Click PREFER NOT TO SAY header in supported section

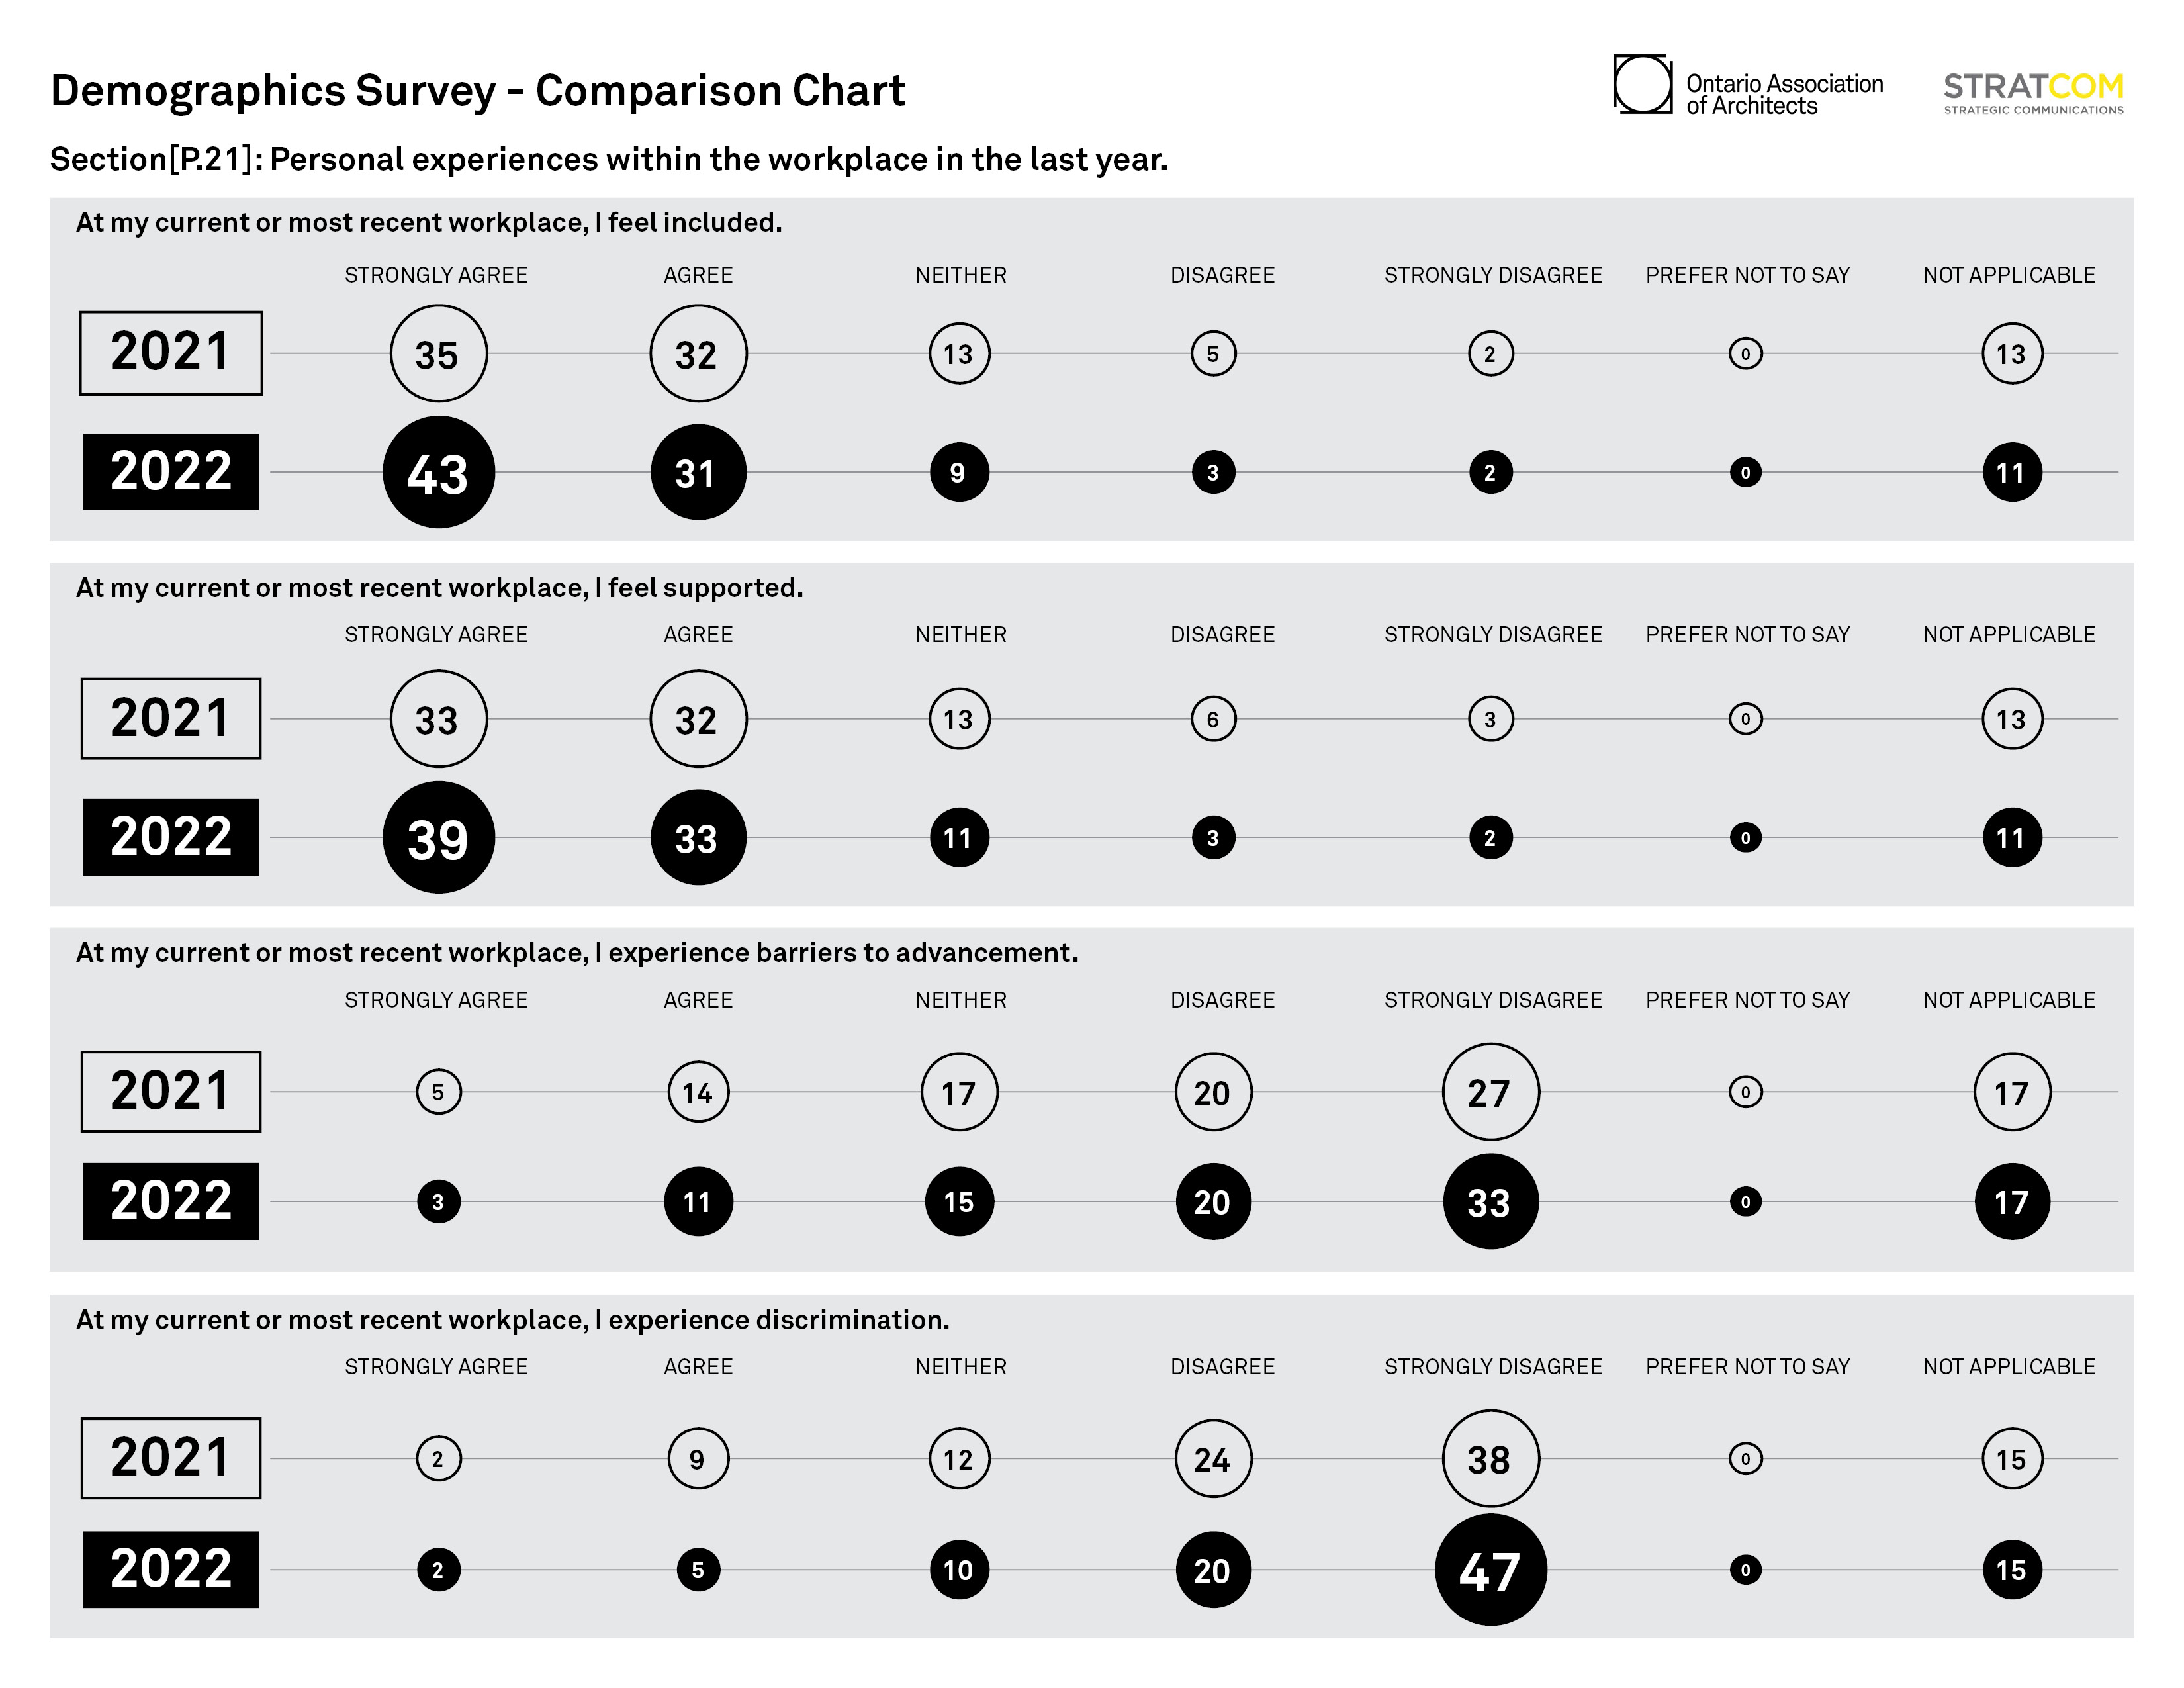tap(1748, 635)
